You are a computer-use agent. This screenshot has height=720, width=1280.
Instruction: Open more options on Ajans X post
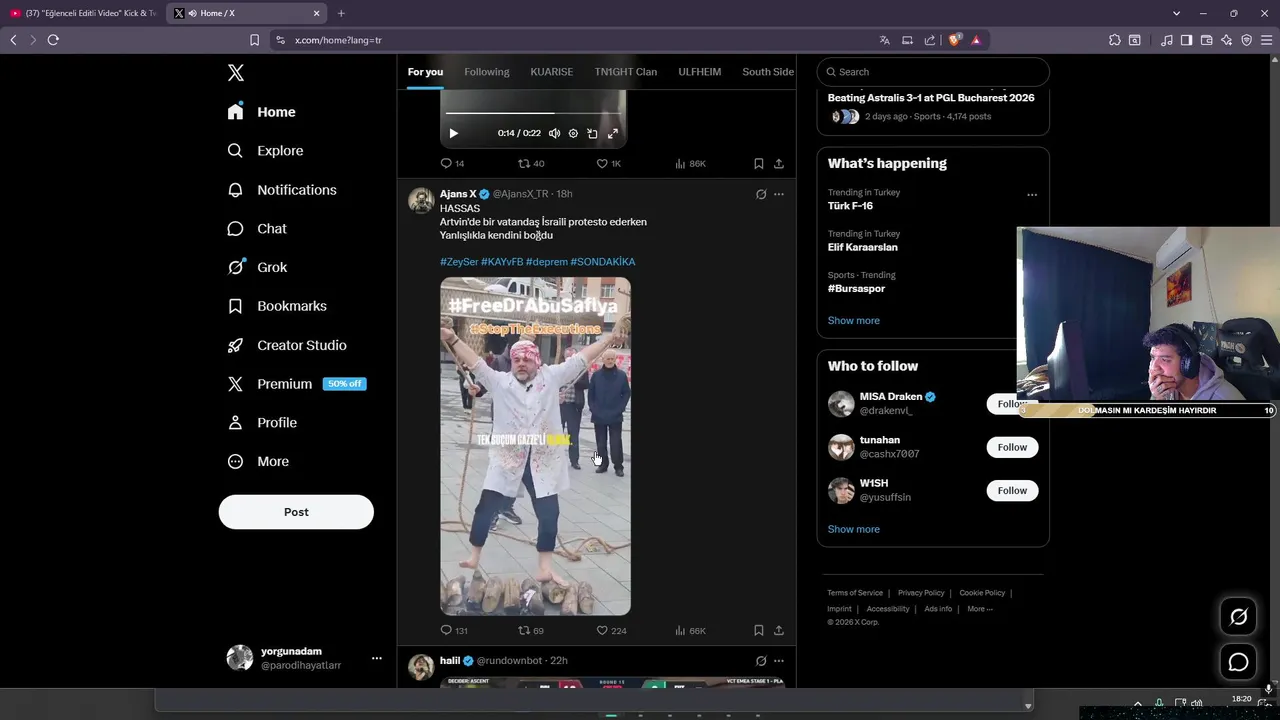coord(779,194)
